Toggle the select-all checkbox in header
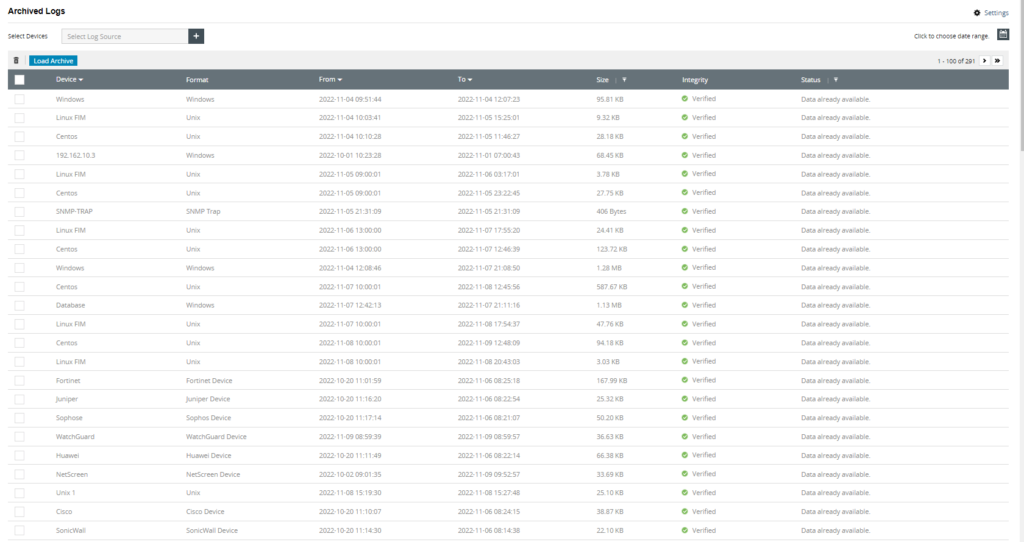This screenshot has width=1024, height=542. pos(19,80)
